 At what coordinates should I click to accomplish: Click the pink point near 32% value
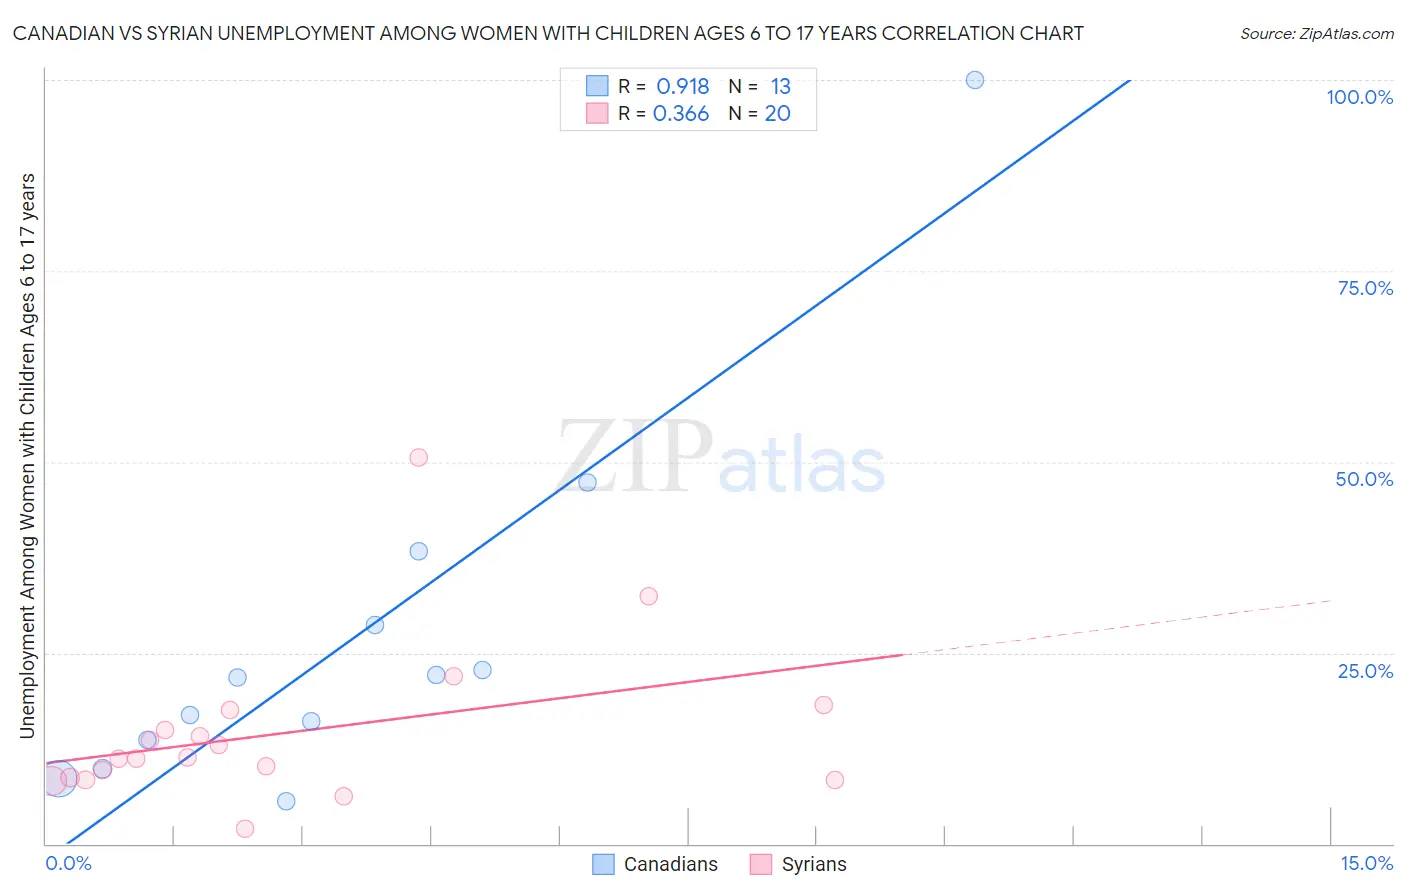tap(649, 596)
